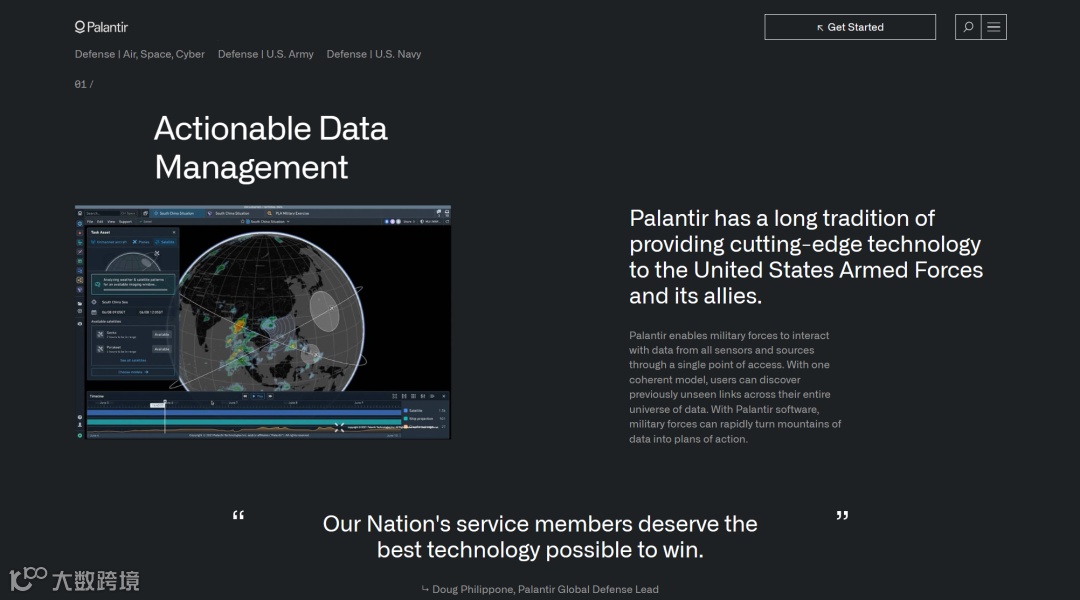Click the "Actionable Data Management" heading
This screenshot has width=1080, height=600.
click(x=271, y=148)
